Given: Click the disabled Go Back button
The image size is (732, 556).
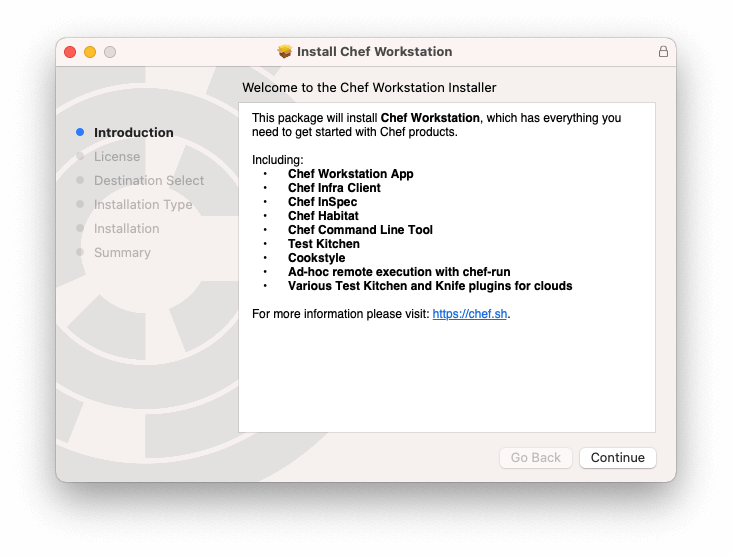Looking at the screenshot, I should click(x=536, y=457).
